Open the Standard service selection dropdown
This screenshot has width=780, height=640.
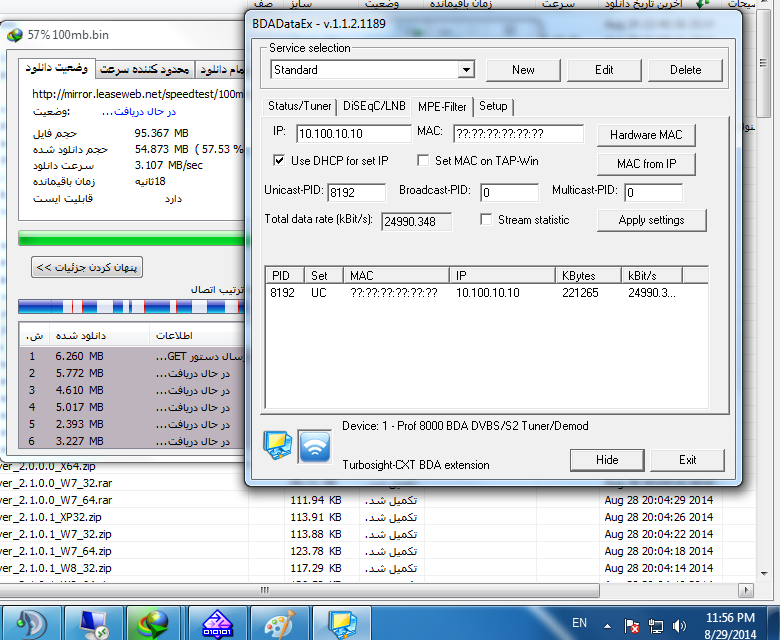(467, 70)
